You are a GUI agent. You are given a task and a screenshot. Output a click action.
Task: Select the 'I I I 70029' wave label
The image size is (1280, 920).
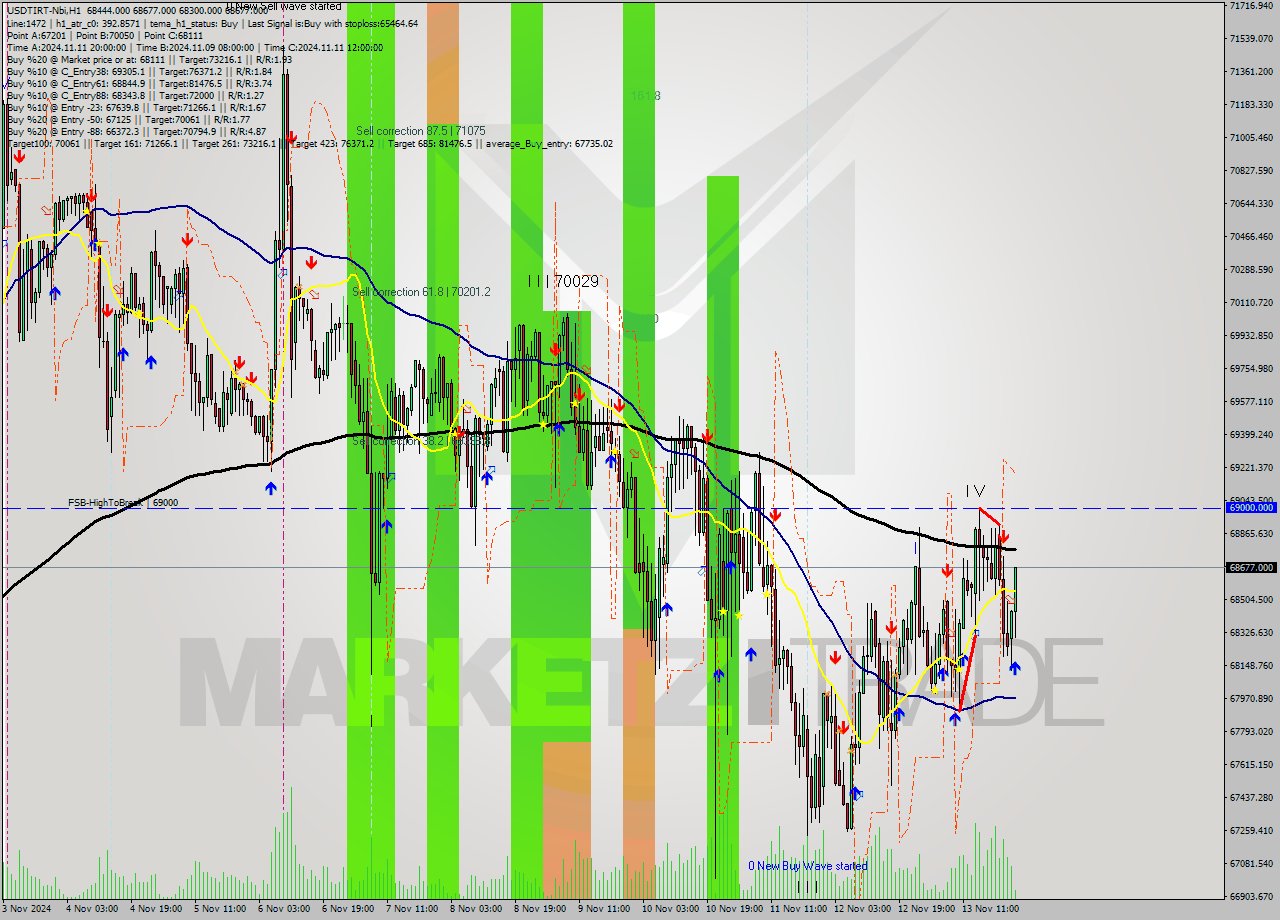tap(564, 282)
